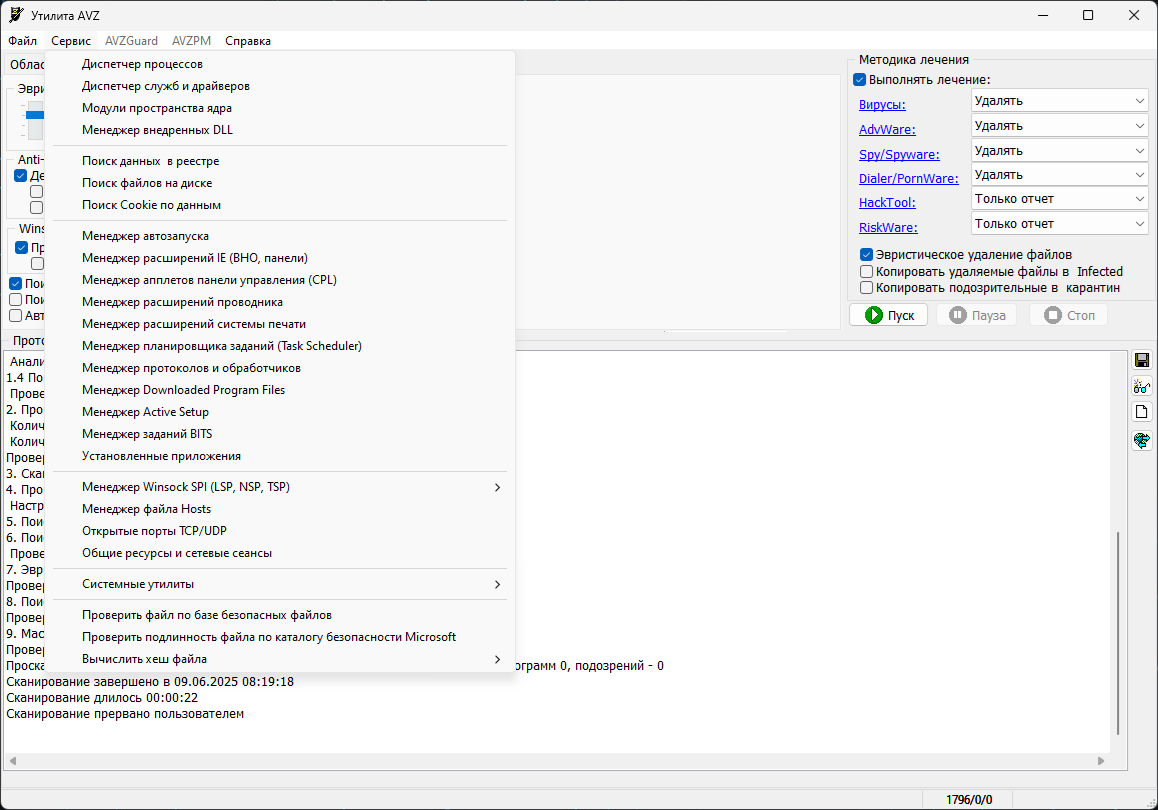Viewport: 1158px width, 810px height.
Task: Click the 'RiskWare:' link
Action: click(888, 228)
